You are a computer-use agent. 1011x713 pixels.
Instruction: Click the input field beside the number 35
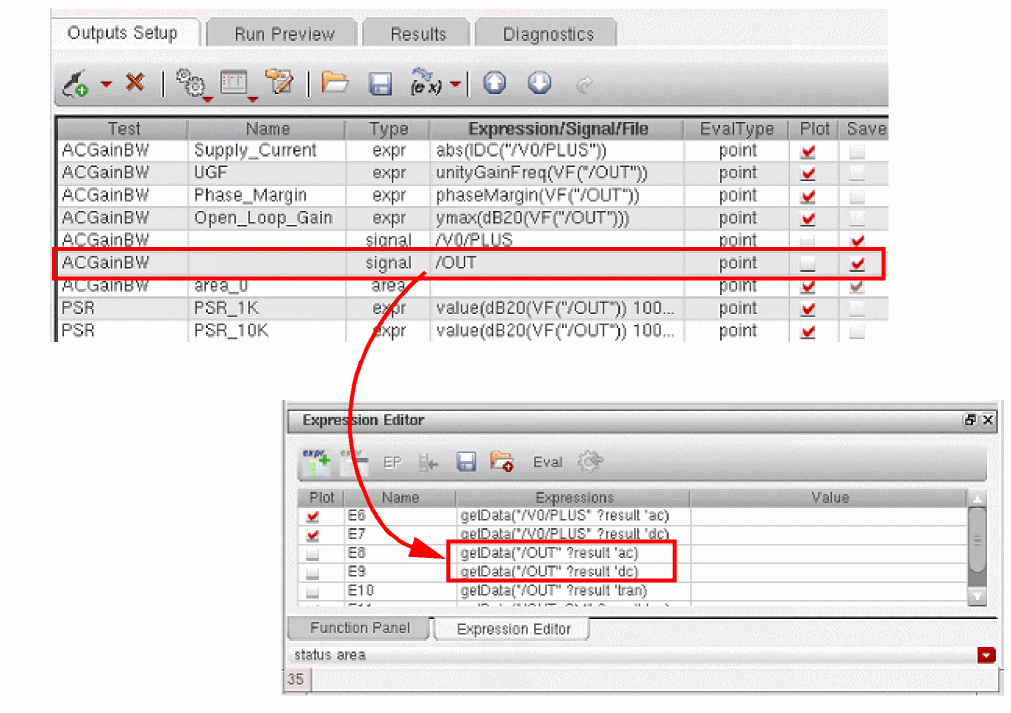656,679
